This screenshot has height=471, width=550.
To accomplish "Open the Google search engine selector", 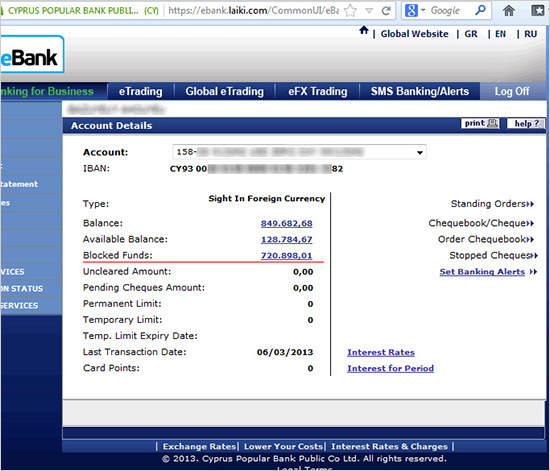I will click(415, 11).
